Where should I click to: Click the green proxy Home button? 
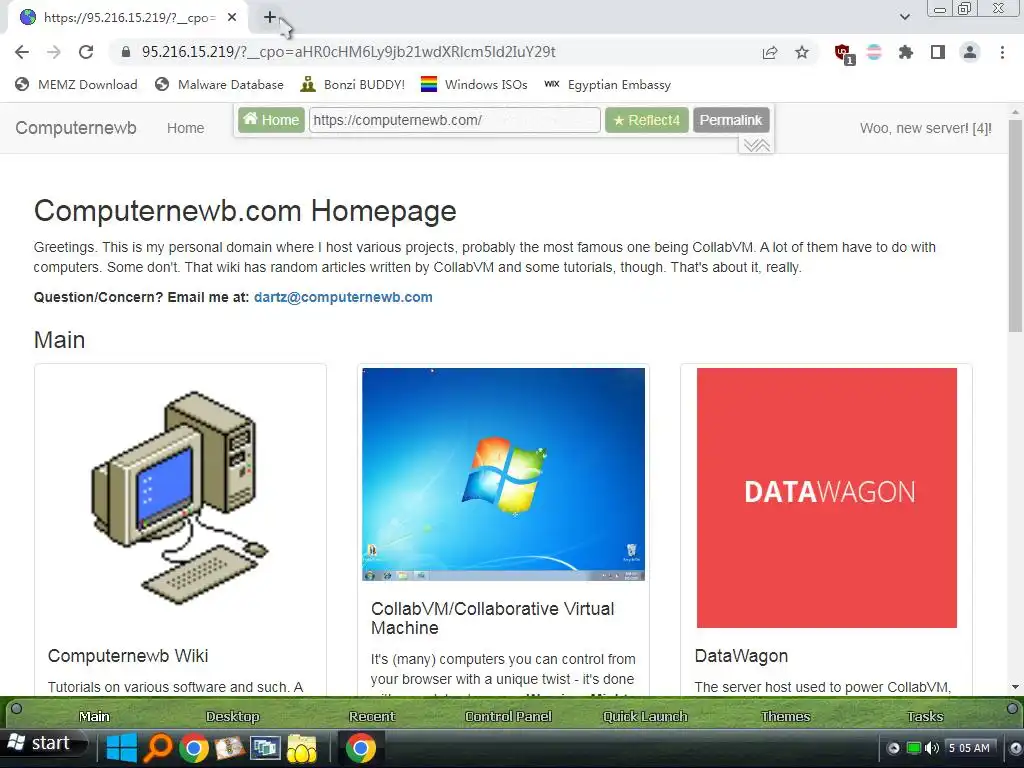coord(271,120)
